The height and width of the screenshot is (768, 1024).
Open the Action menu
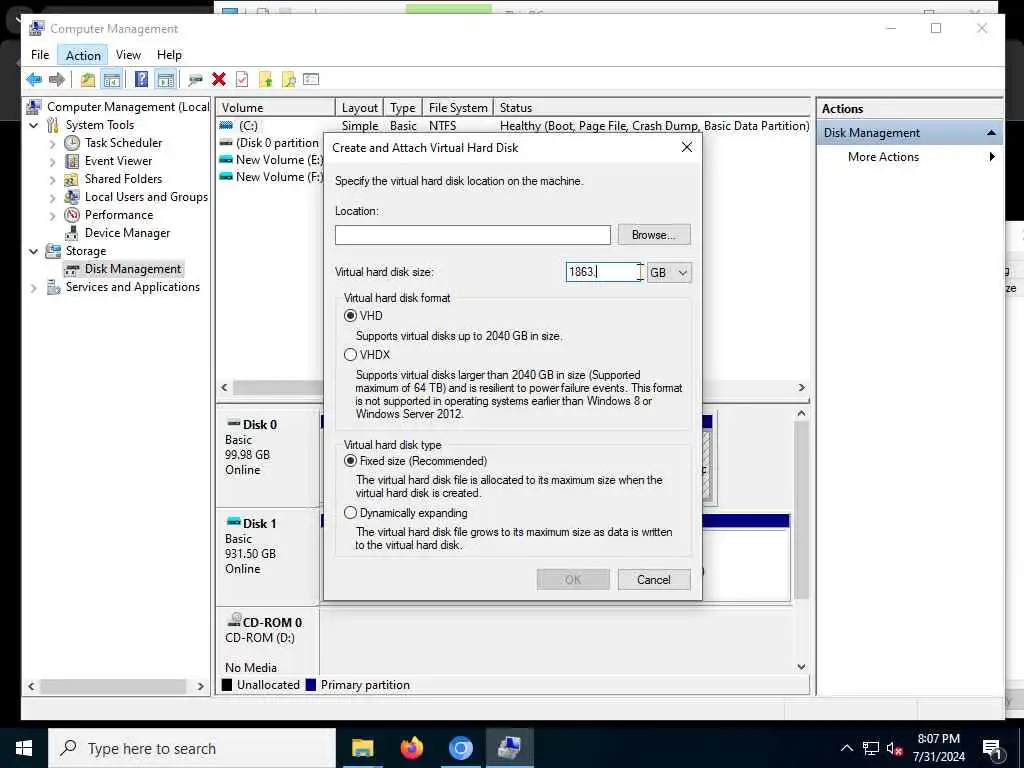tap(83, 55)
